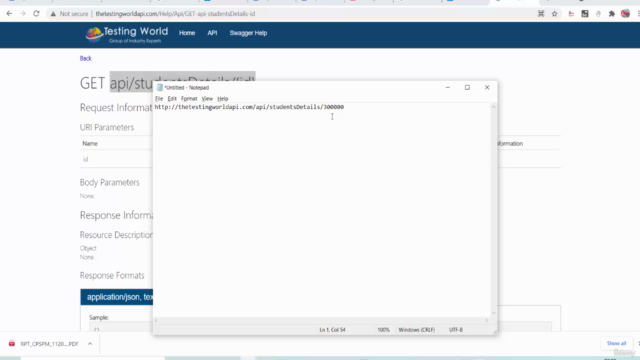The image size is (640, 360).
Task: Click the 'Ln 1, Col 54' status entry
Action: (332, 330)
